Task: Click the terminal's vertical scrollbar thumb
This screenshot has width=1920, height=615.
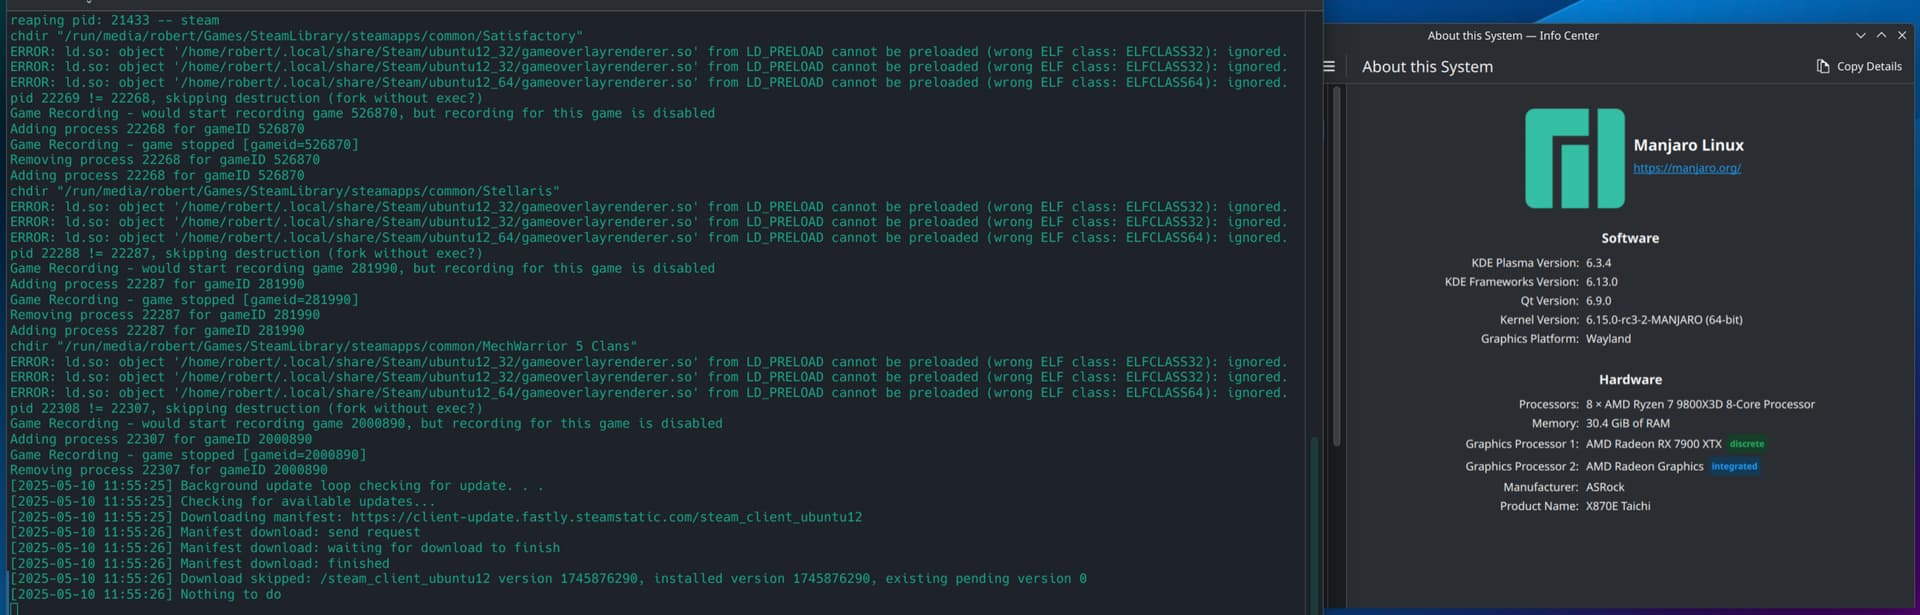Action: (1314, 523)
